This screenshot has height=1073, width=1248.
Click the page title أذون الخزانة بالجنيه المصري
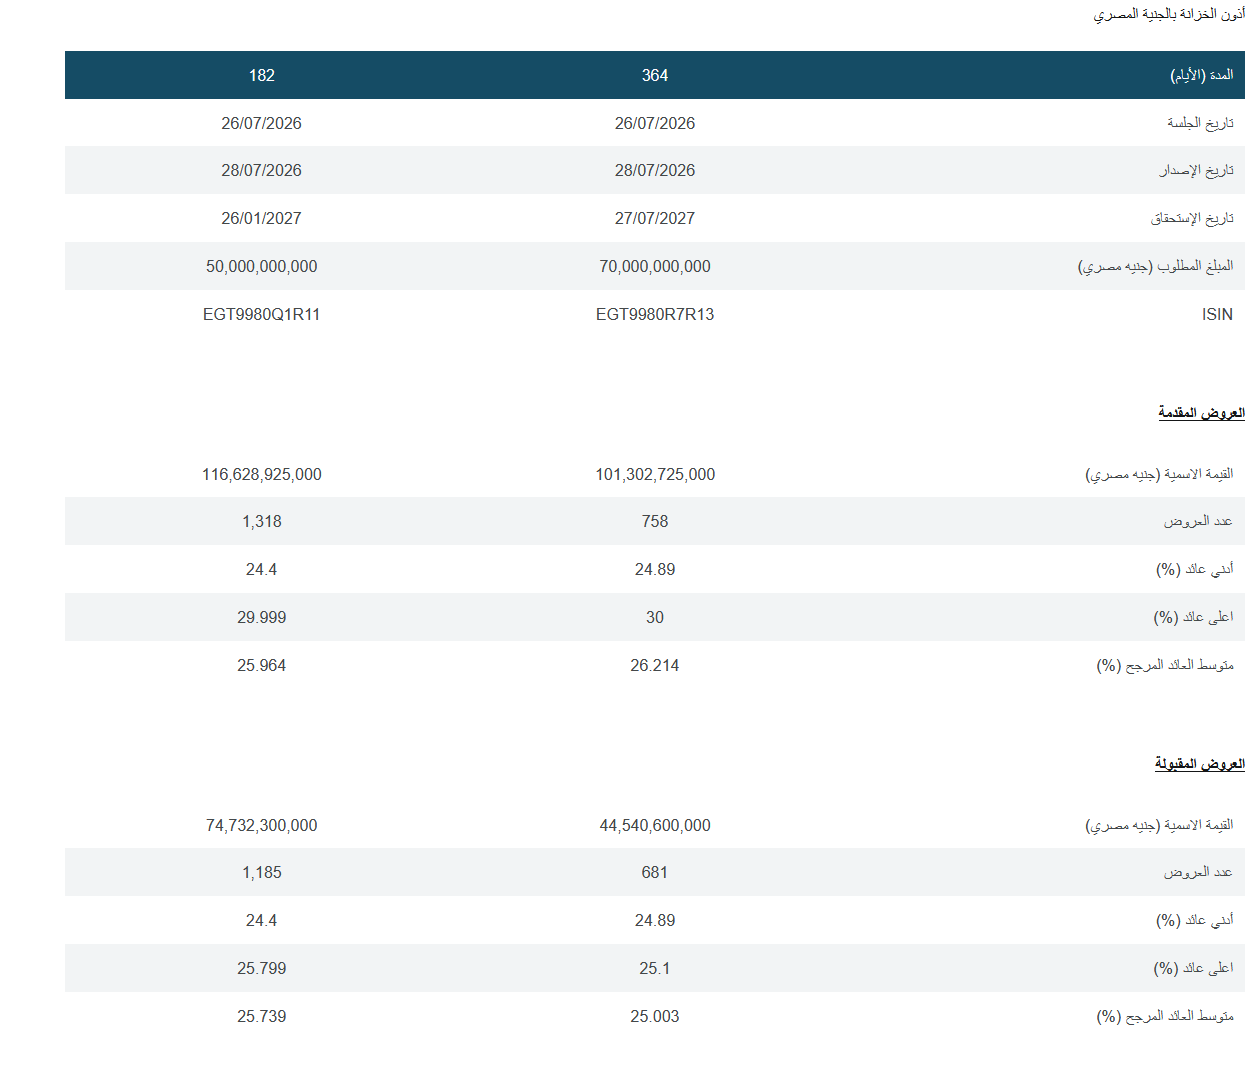1169,14
